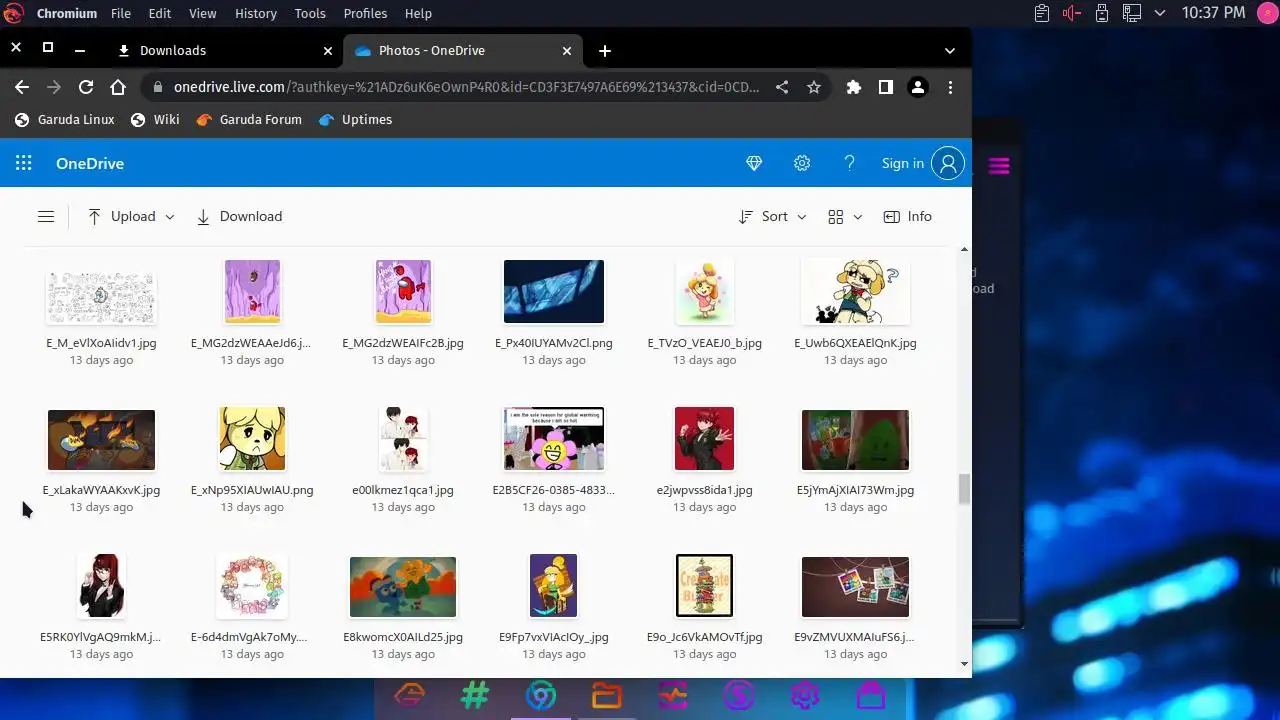Select file name E_TVzO_VEAEJ0_b.jpg

pyautogui.click(x=704, y=342)
